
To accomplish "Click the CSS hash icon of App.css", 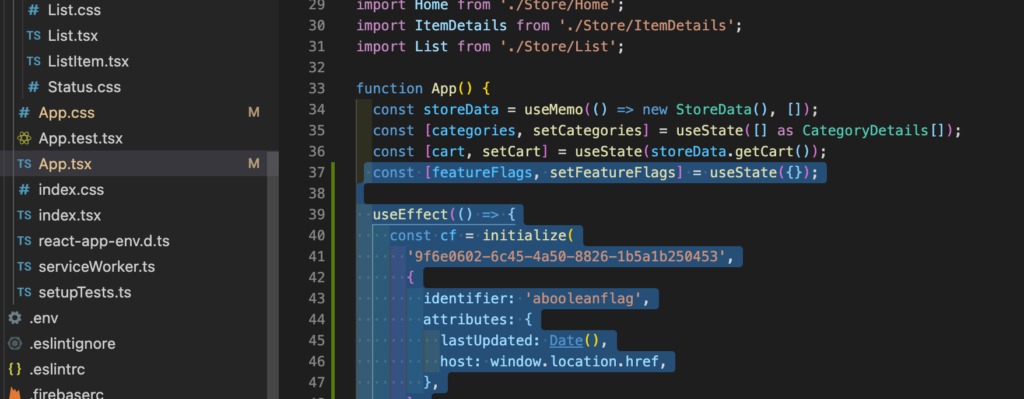I will (24, 113).
